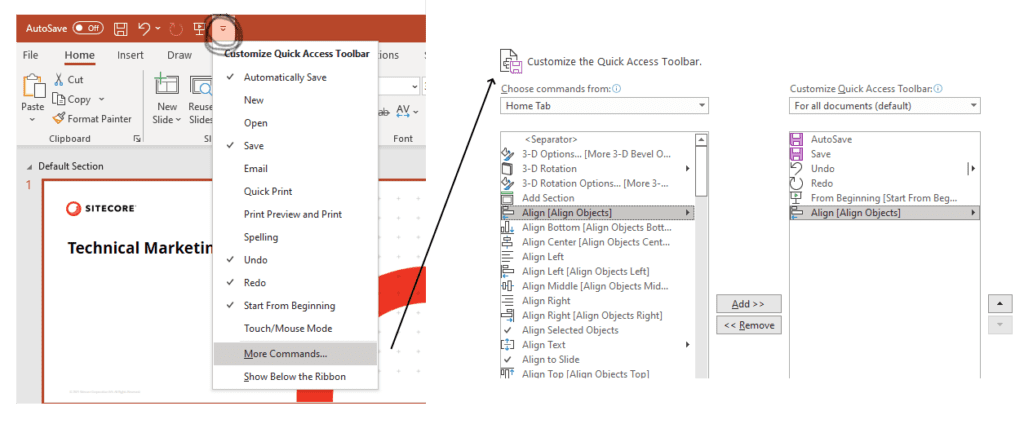This screenshot has height=424, width=1024.
Task: Click the Cut scissors command
Action: (68, 80)
